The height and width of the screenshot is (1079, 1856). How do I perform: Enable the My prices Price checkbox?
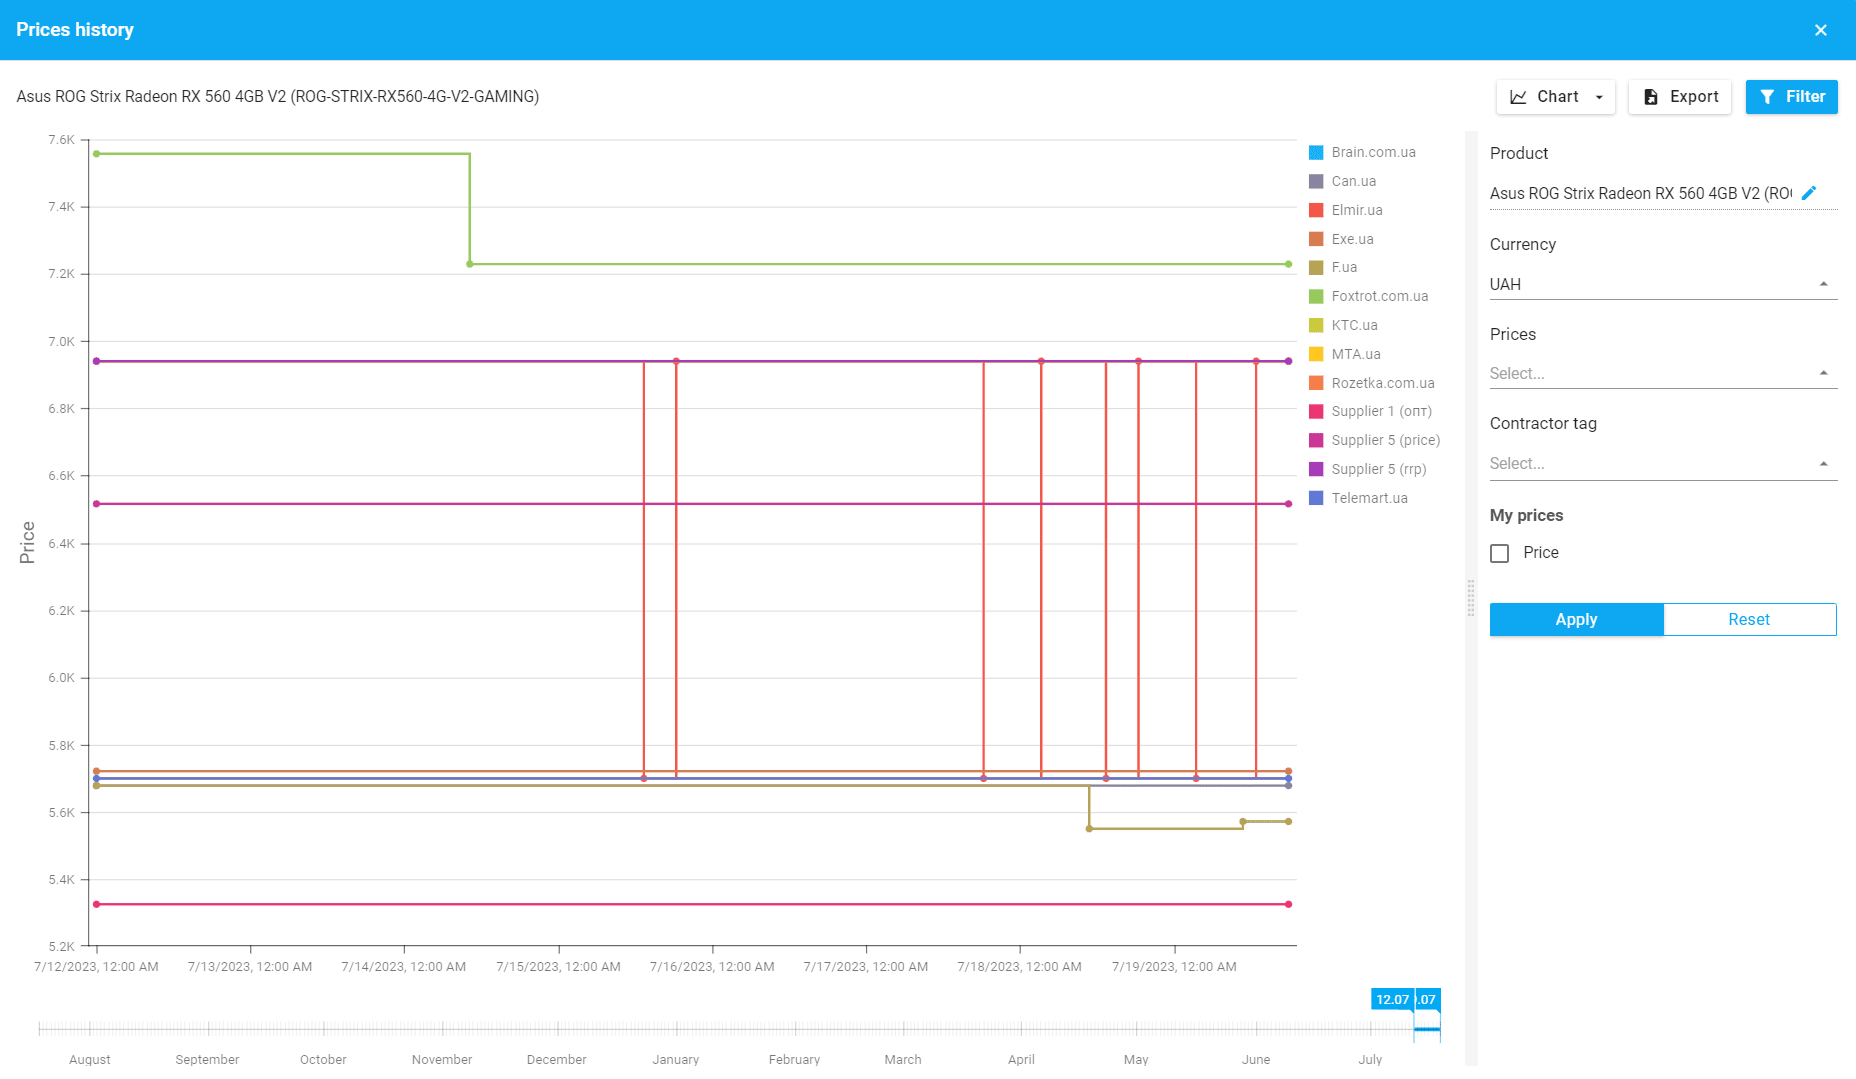(1499, 553)
